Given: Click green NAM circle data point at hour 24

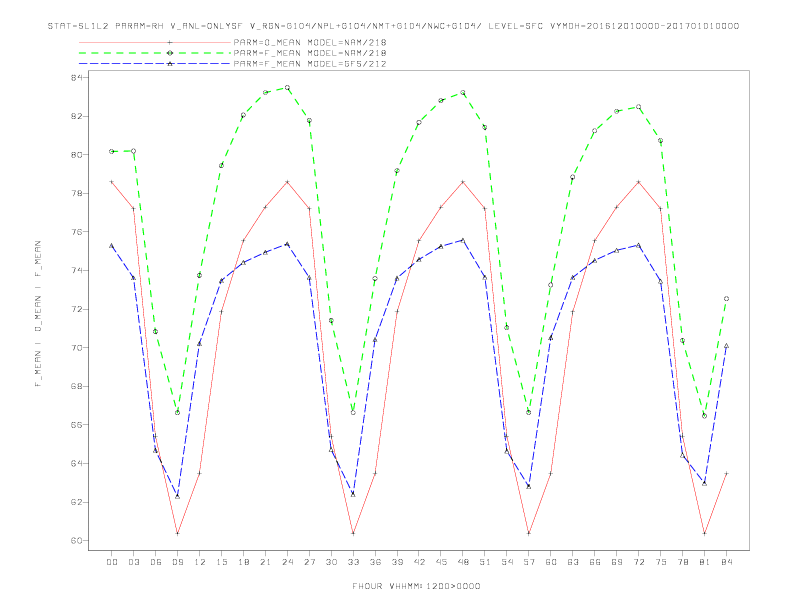Looking at the screenshot, I should click(x=287, y=87).
